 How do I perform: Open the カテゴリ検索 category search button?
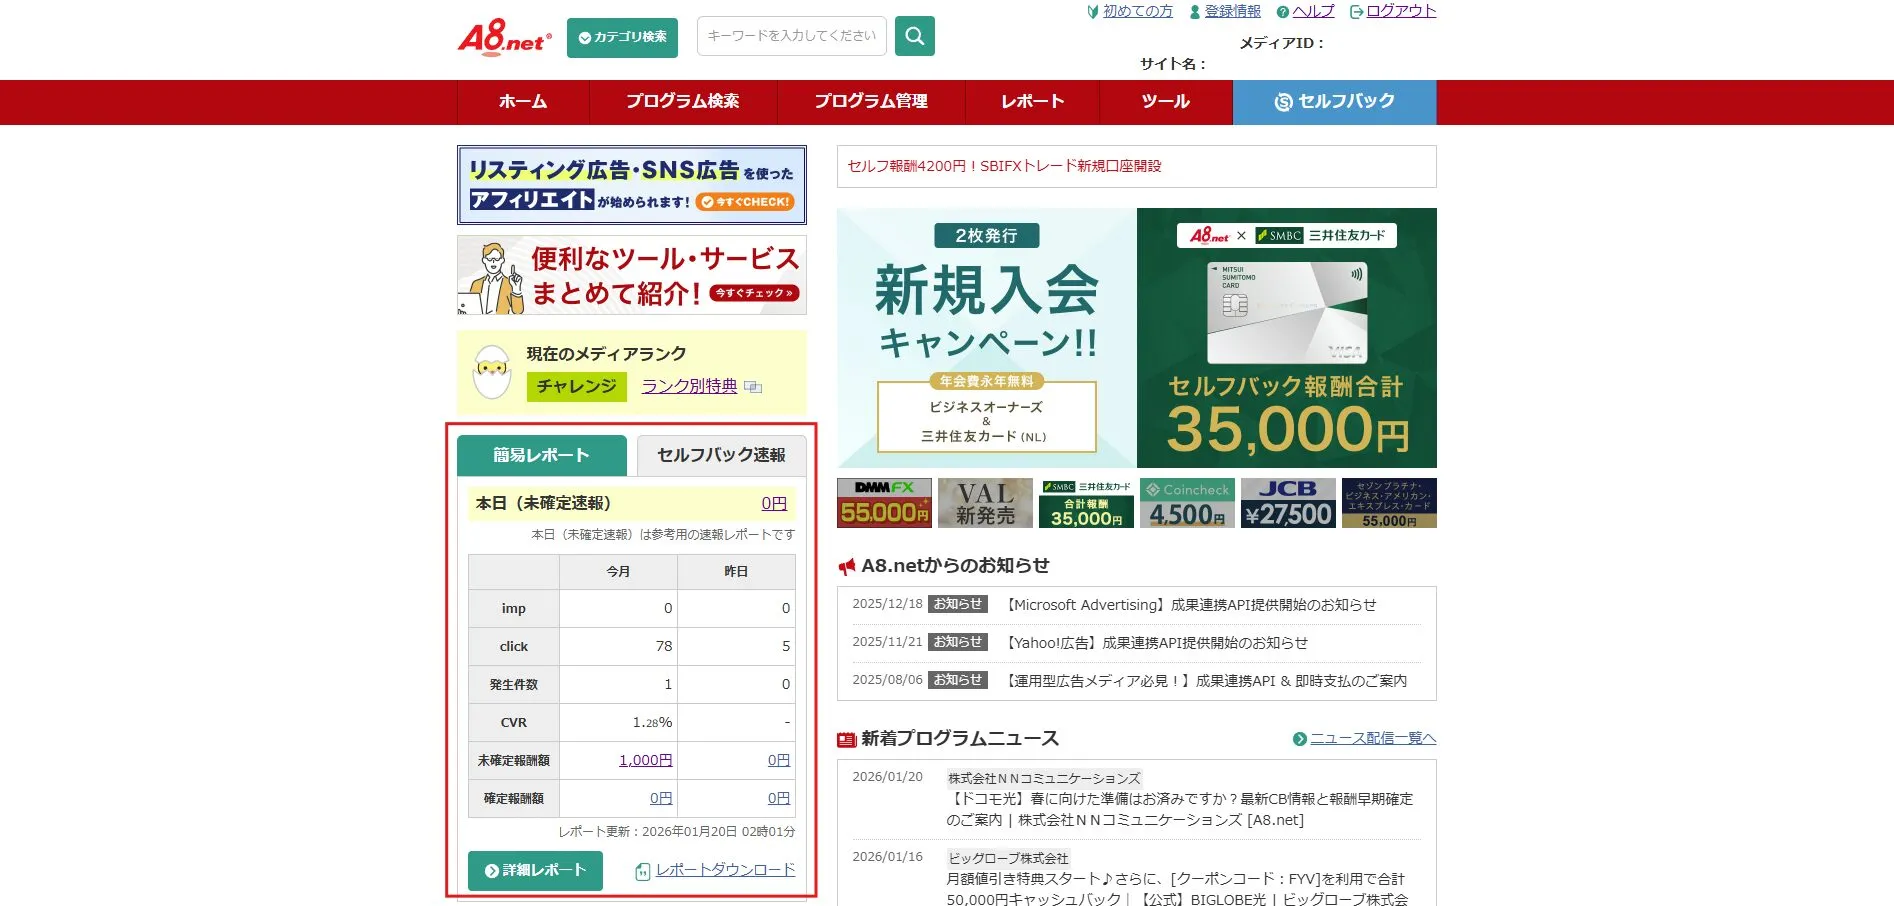click(622, 37)
